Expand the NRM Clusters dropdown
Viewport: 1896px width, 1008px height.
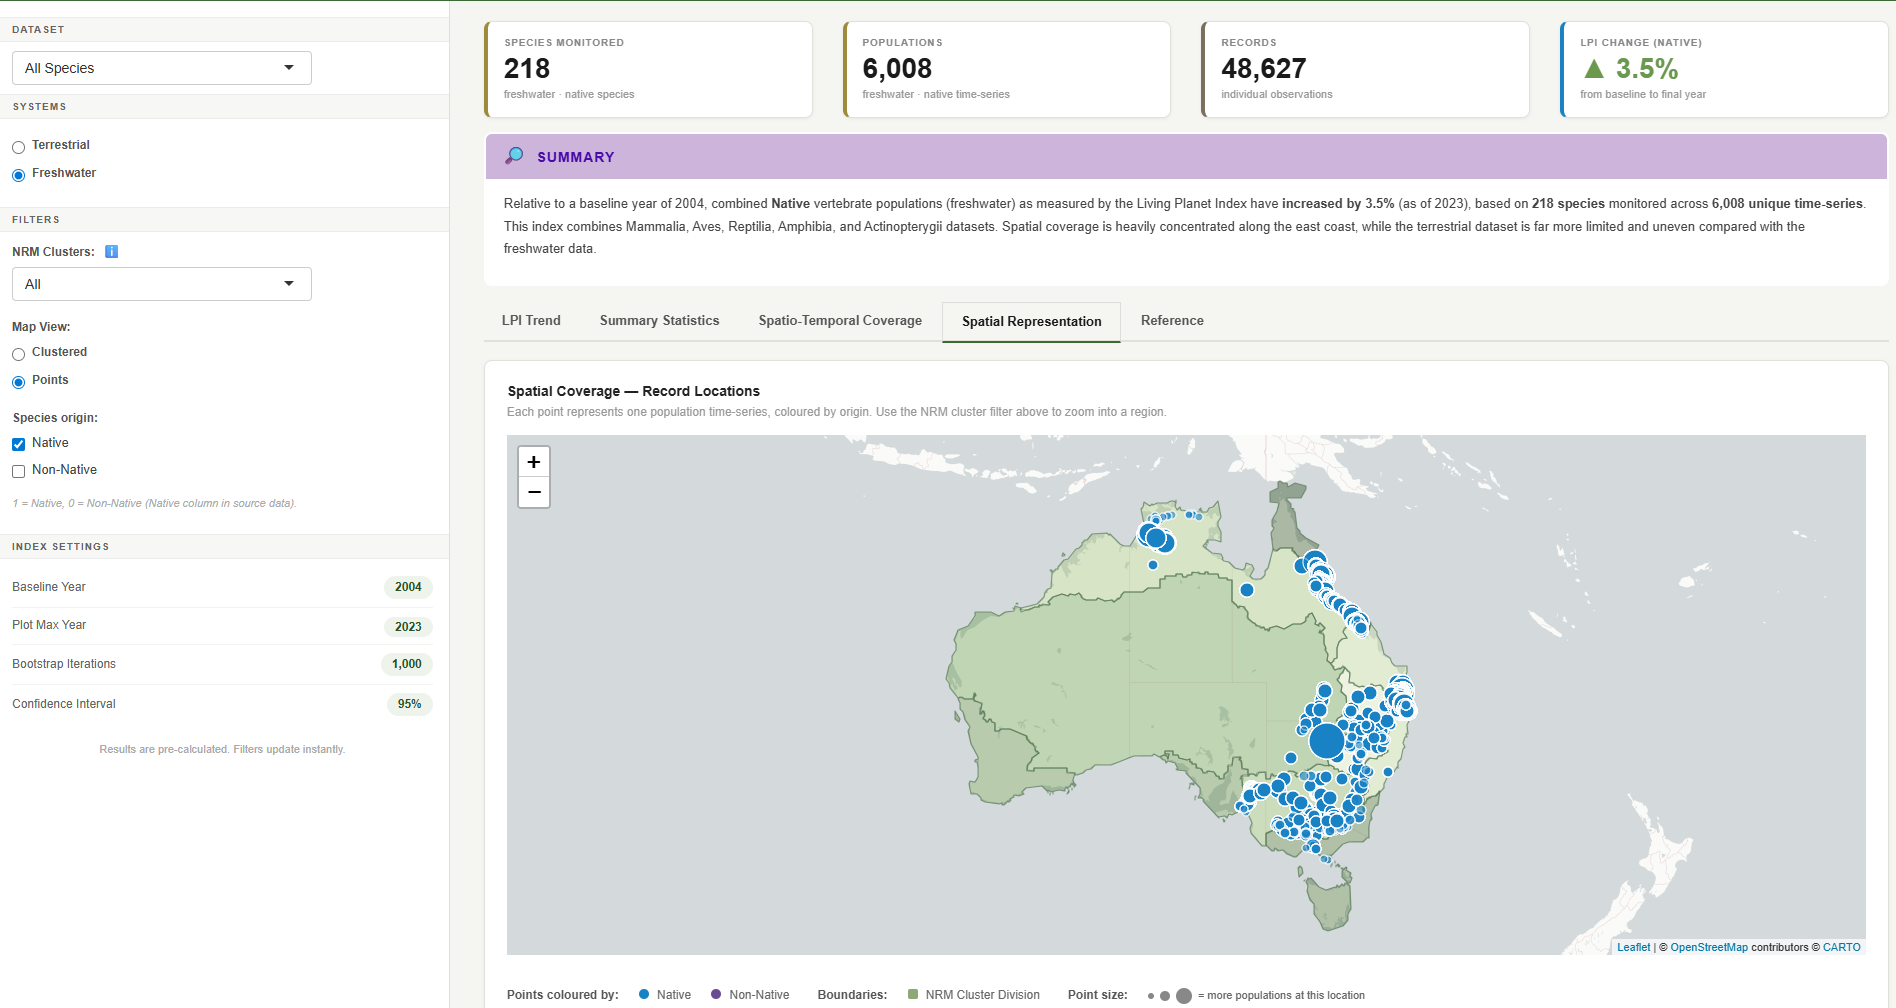click(x=162, y=284)
